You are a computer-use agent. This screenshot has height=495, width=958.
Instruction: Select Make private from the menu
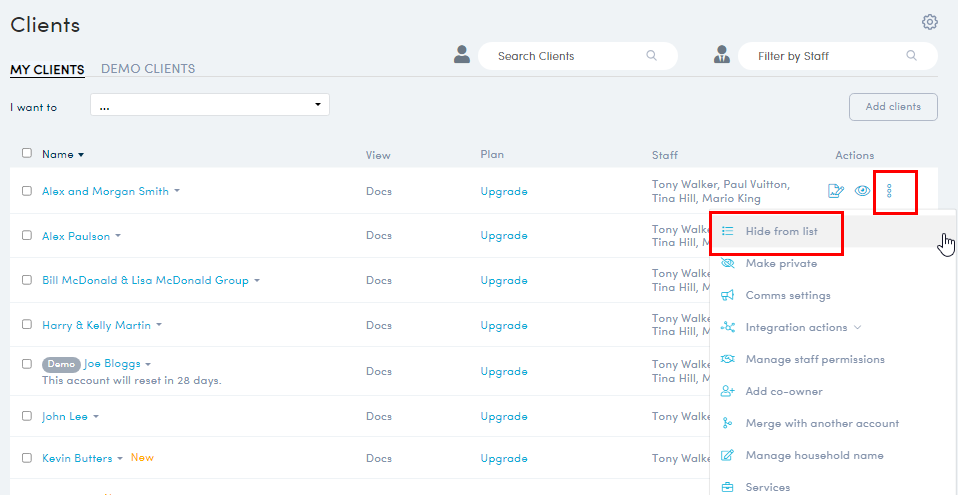pyautogui.click(x=781, y=263)
